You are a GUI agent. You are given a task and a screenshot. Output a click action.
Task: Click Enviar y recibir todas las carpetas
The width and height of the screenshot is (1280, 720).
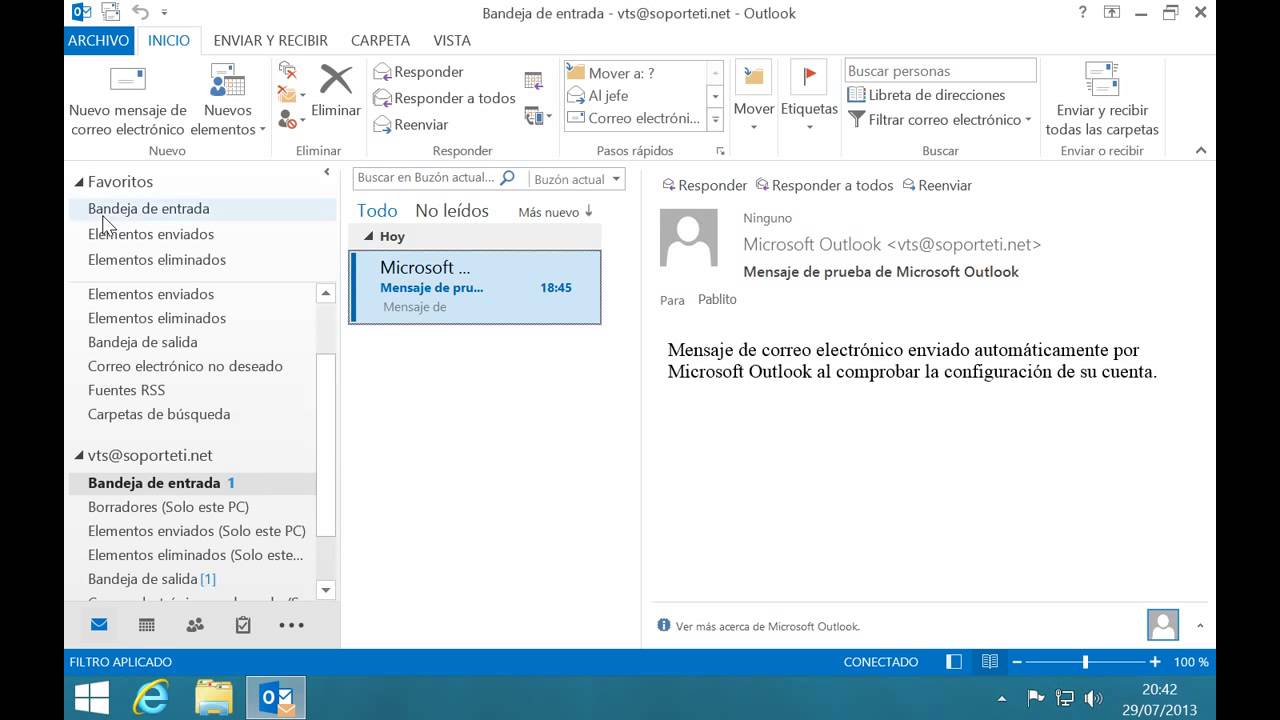[1102, 100]
